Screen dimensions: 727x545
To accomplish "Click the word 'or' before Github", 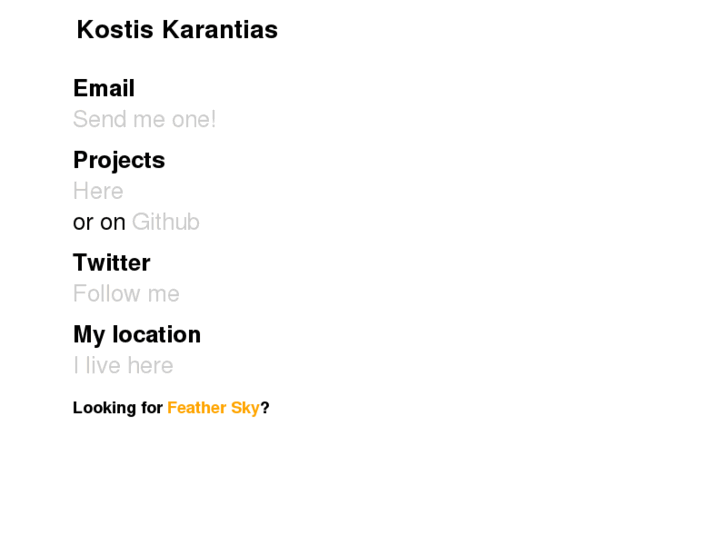I will point(83,223).
